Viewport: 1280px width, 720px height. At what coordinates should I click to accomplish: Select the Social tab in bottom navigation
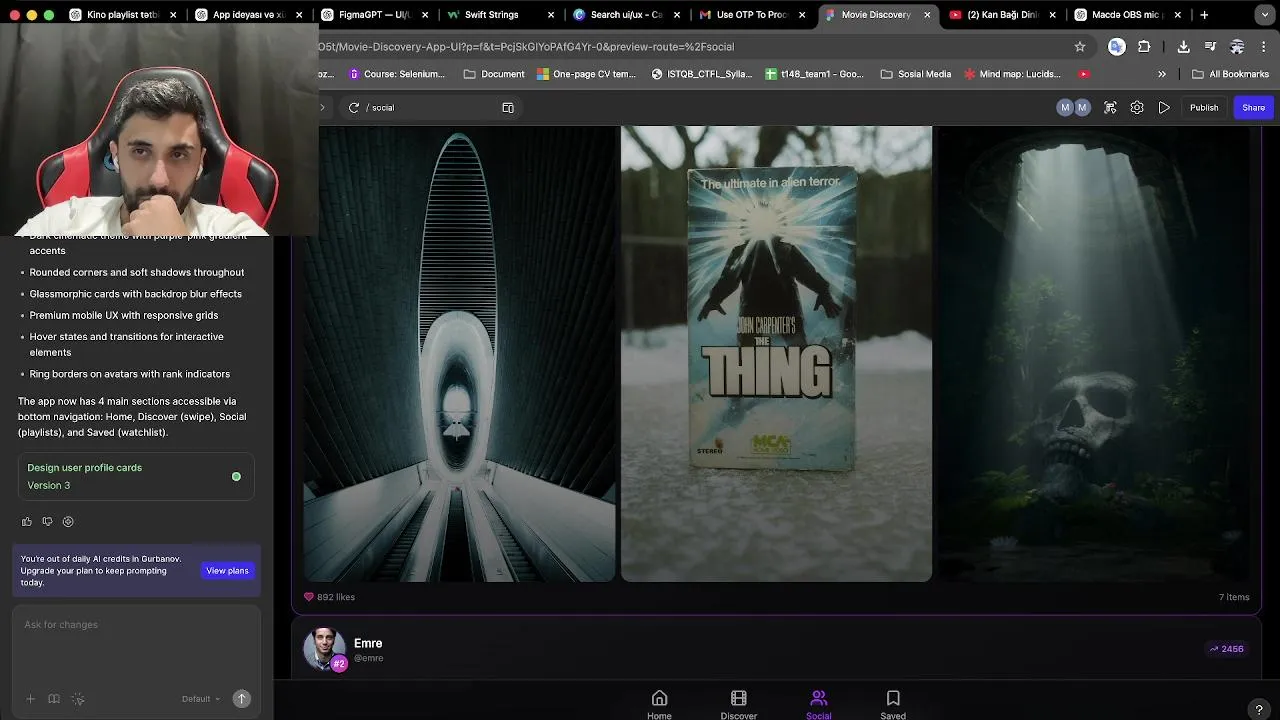tap(819, 704)
